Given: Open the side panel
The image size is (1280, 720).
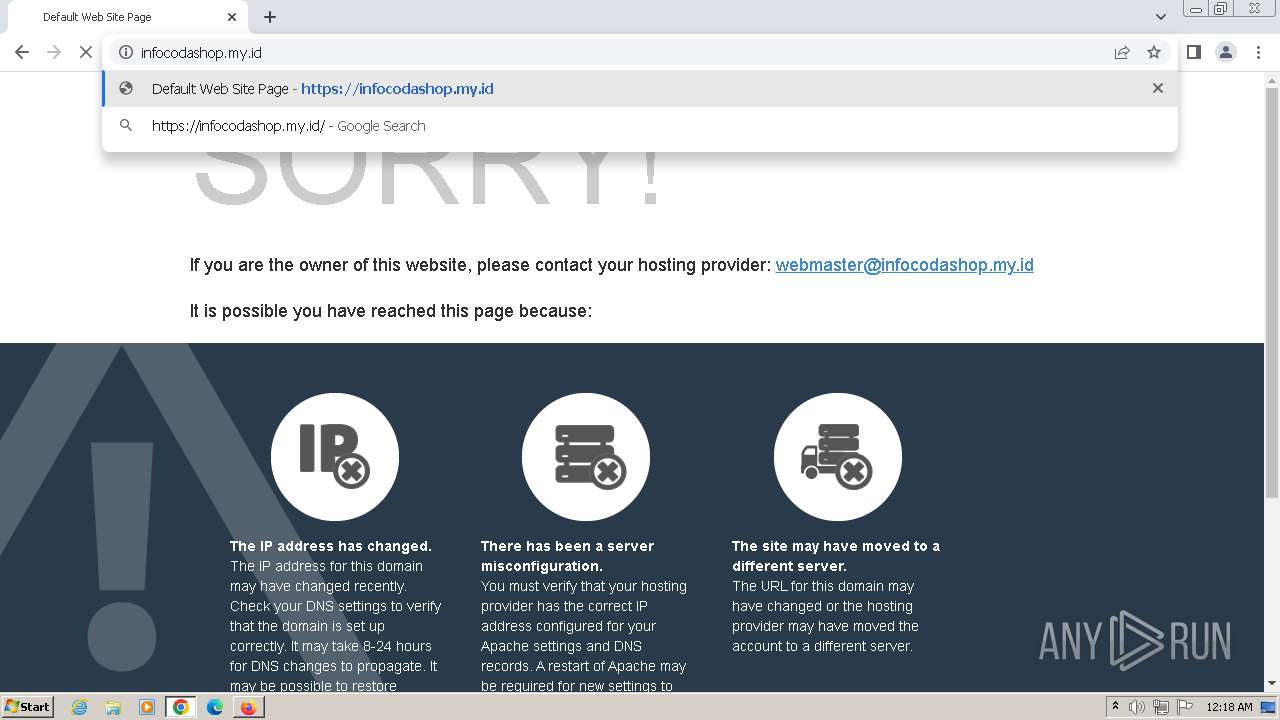Looking at the screenshot, I should pyautogui.click(x=1194, y=52).
